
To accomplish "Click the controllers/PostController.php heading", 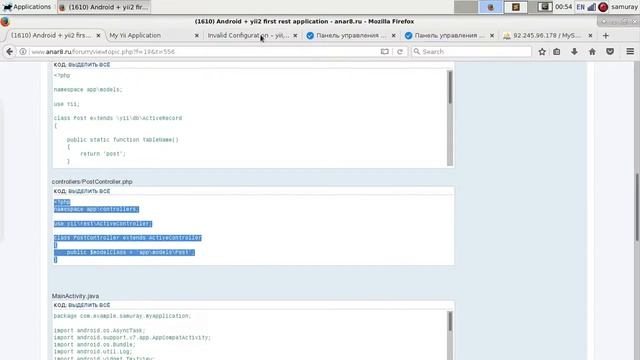I will pyautogui.click(x=92, y=182).
